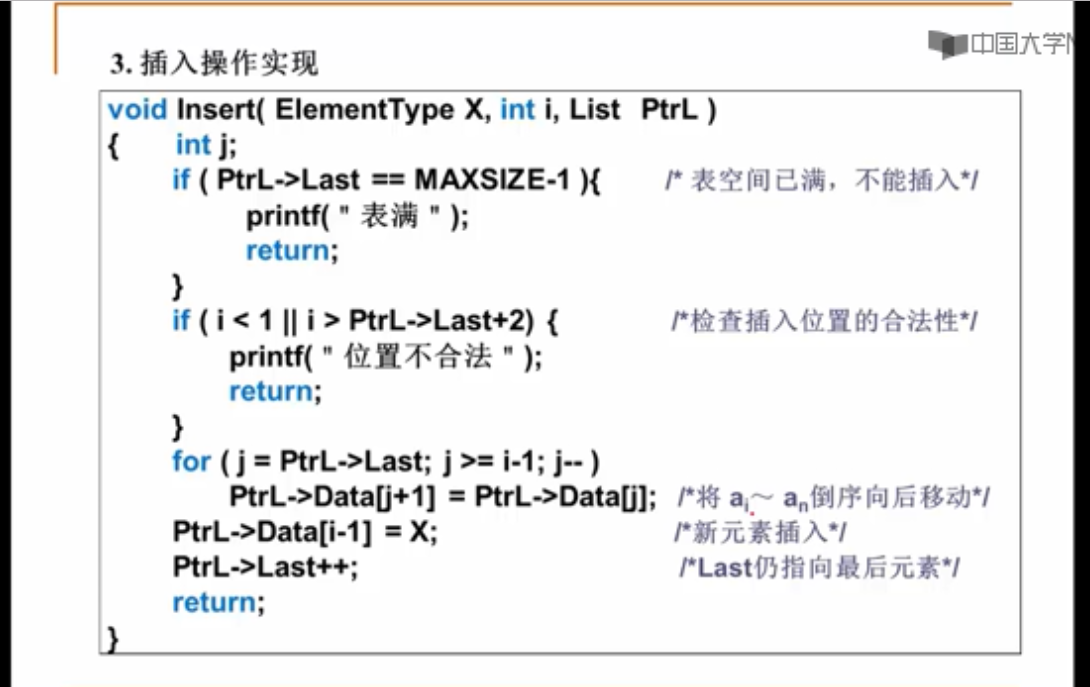The width and height of the screenshot is (1090, 687).
Task: Click the 'PtrL->Last++;' statement
Action: [x=265, y=567]
